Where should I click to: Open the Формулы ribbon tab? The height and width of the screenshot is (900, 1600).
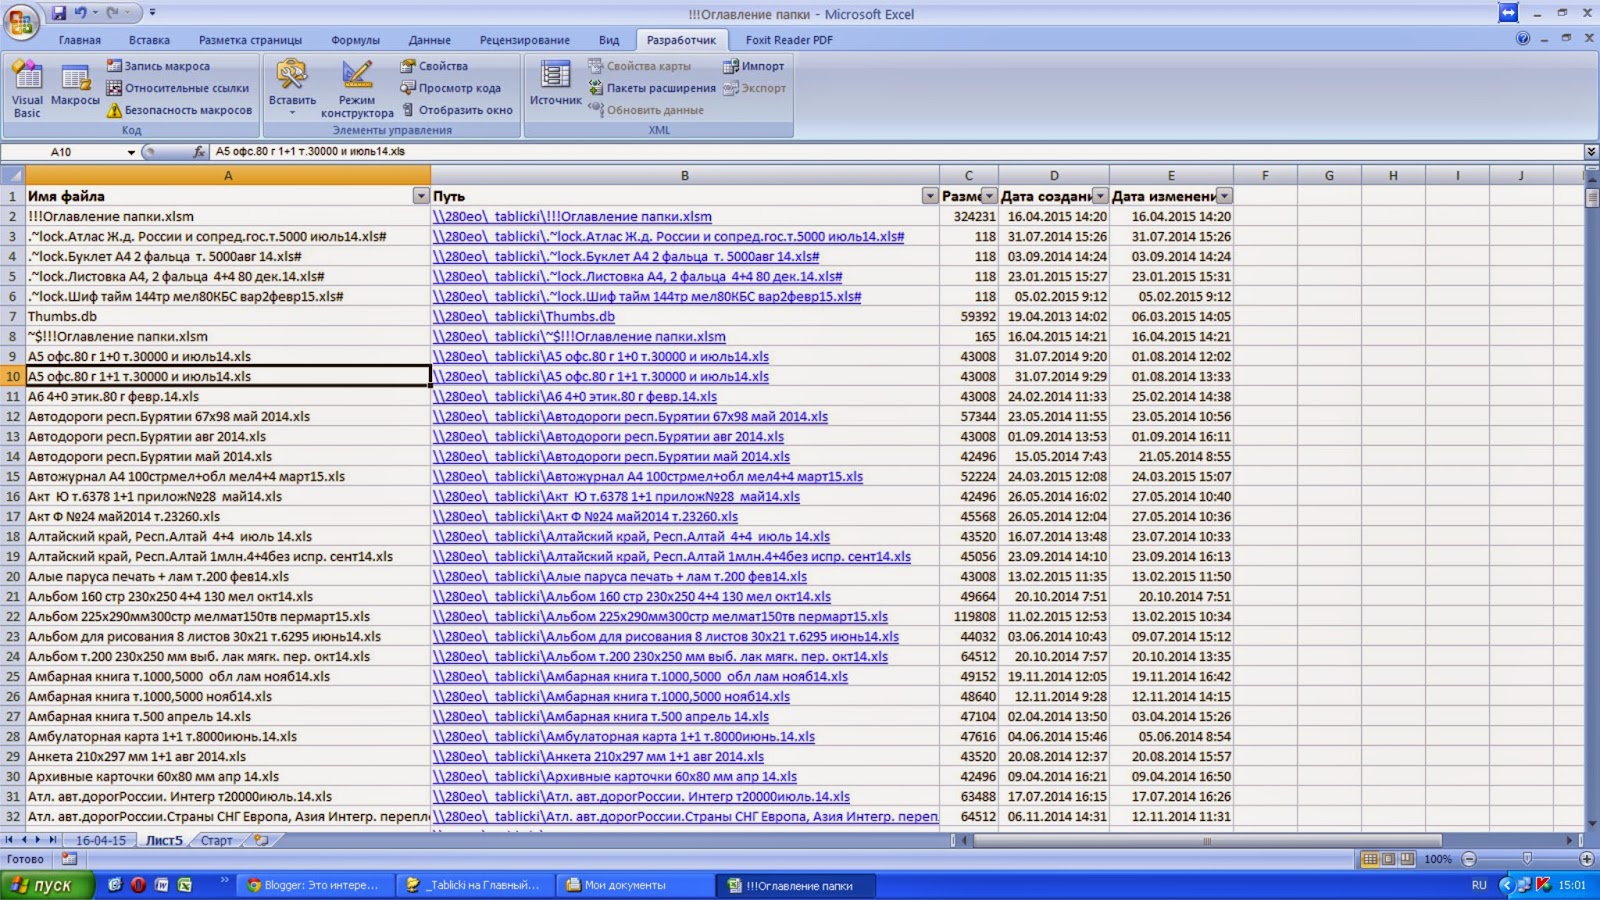pyautogui.click(x=355, y=40)
